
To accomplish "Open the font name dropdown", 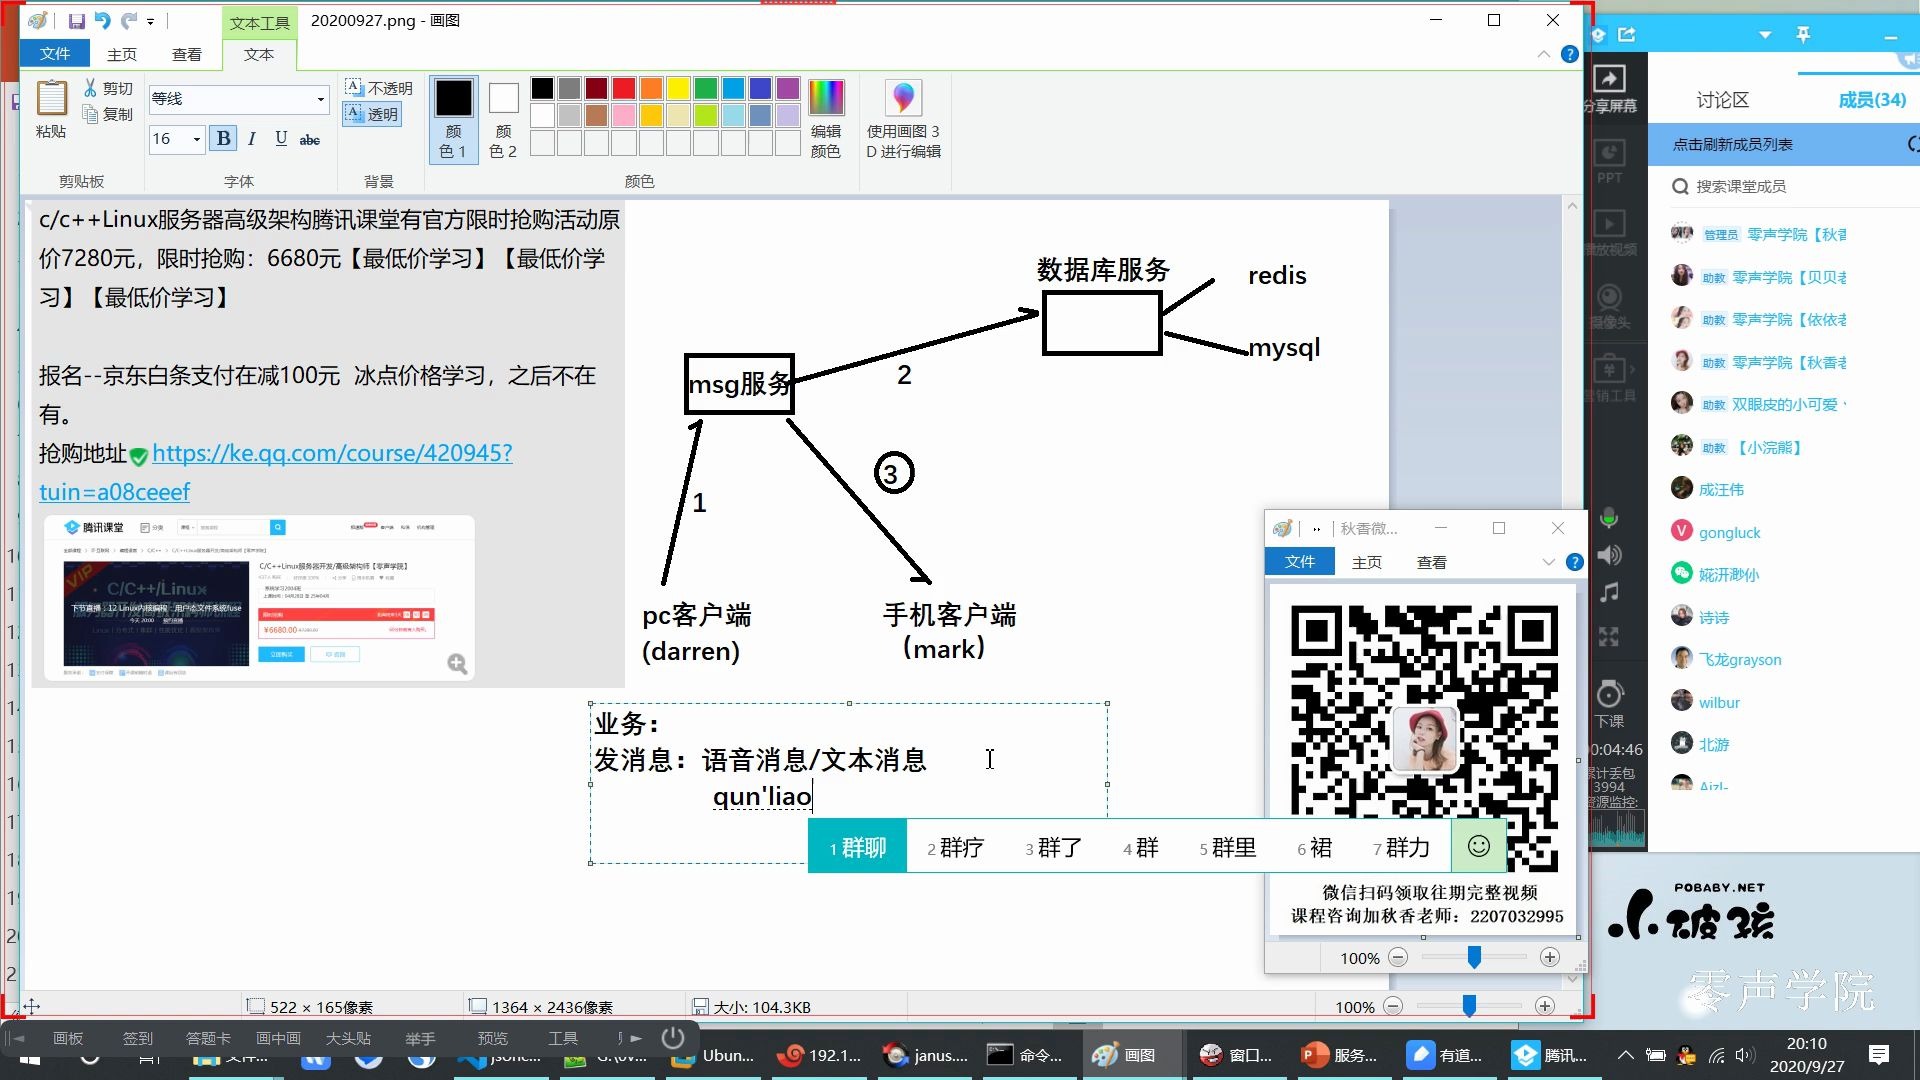I will coord(320,99).
